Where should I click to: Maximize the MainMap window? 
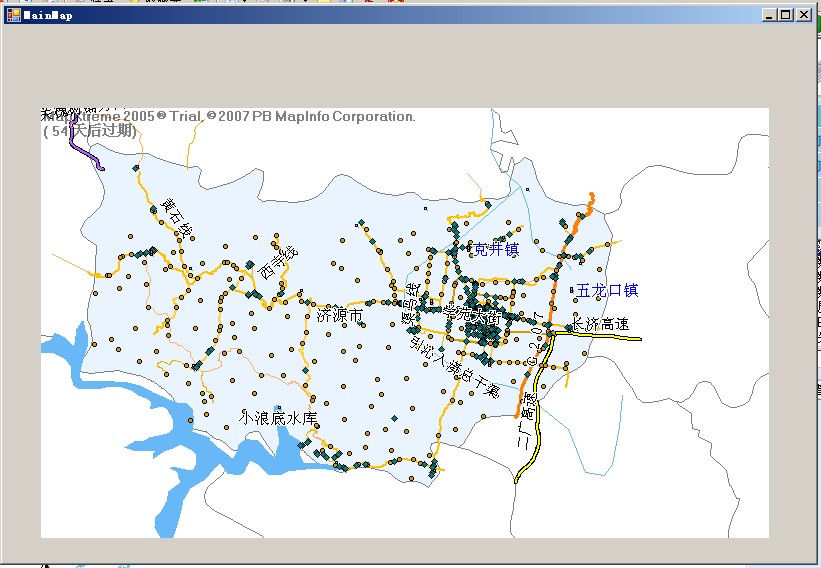[x=785, y=15]
